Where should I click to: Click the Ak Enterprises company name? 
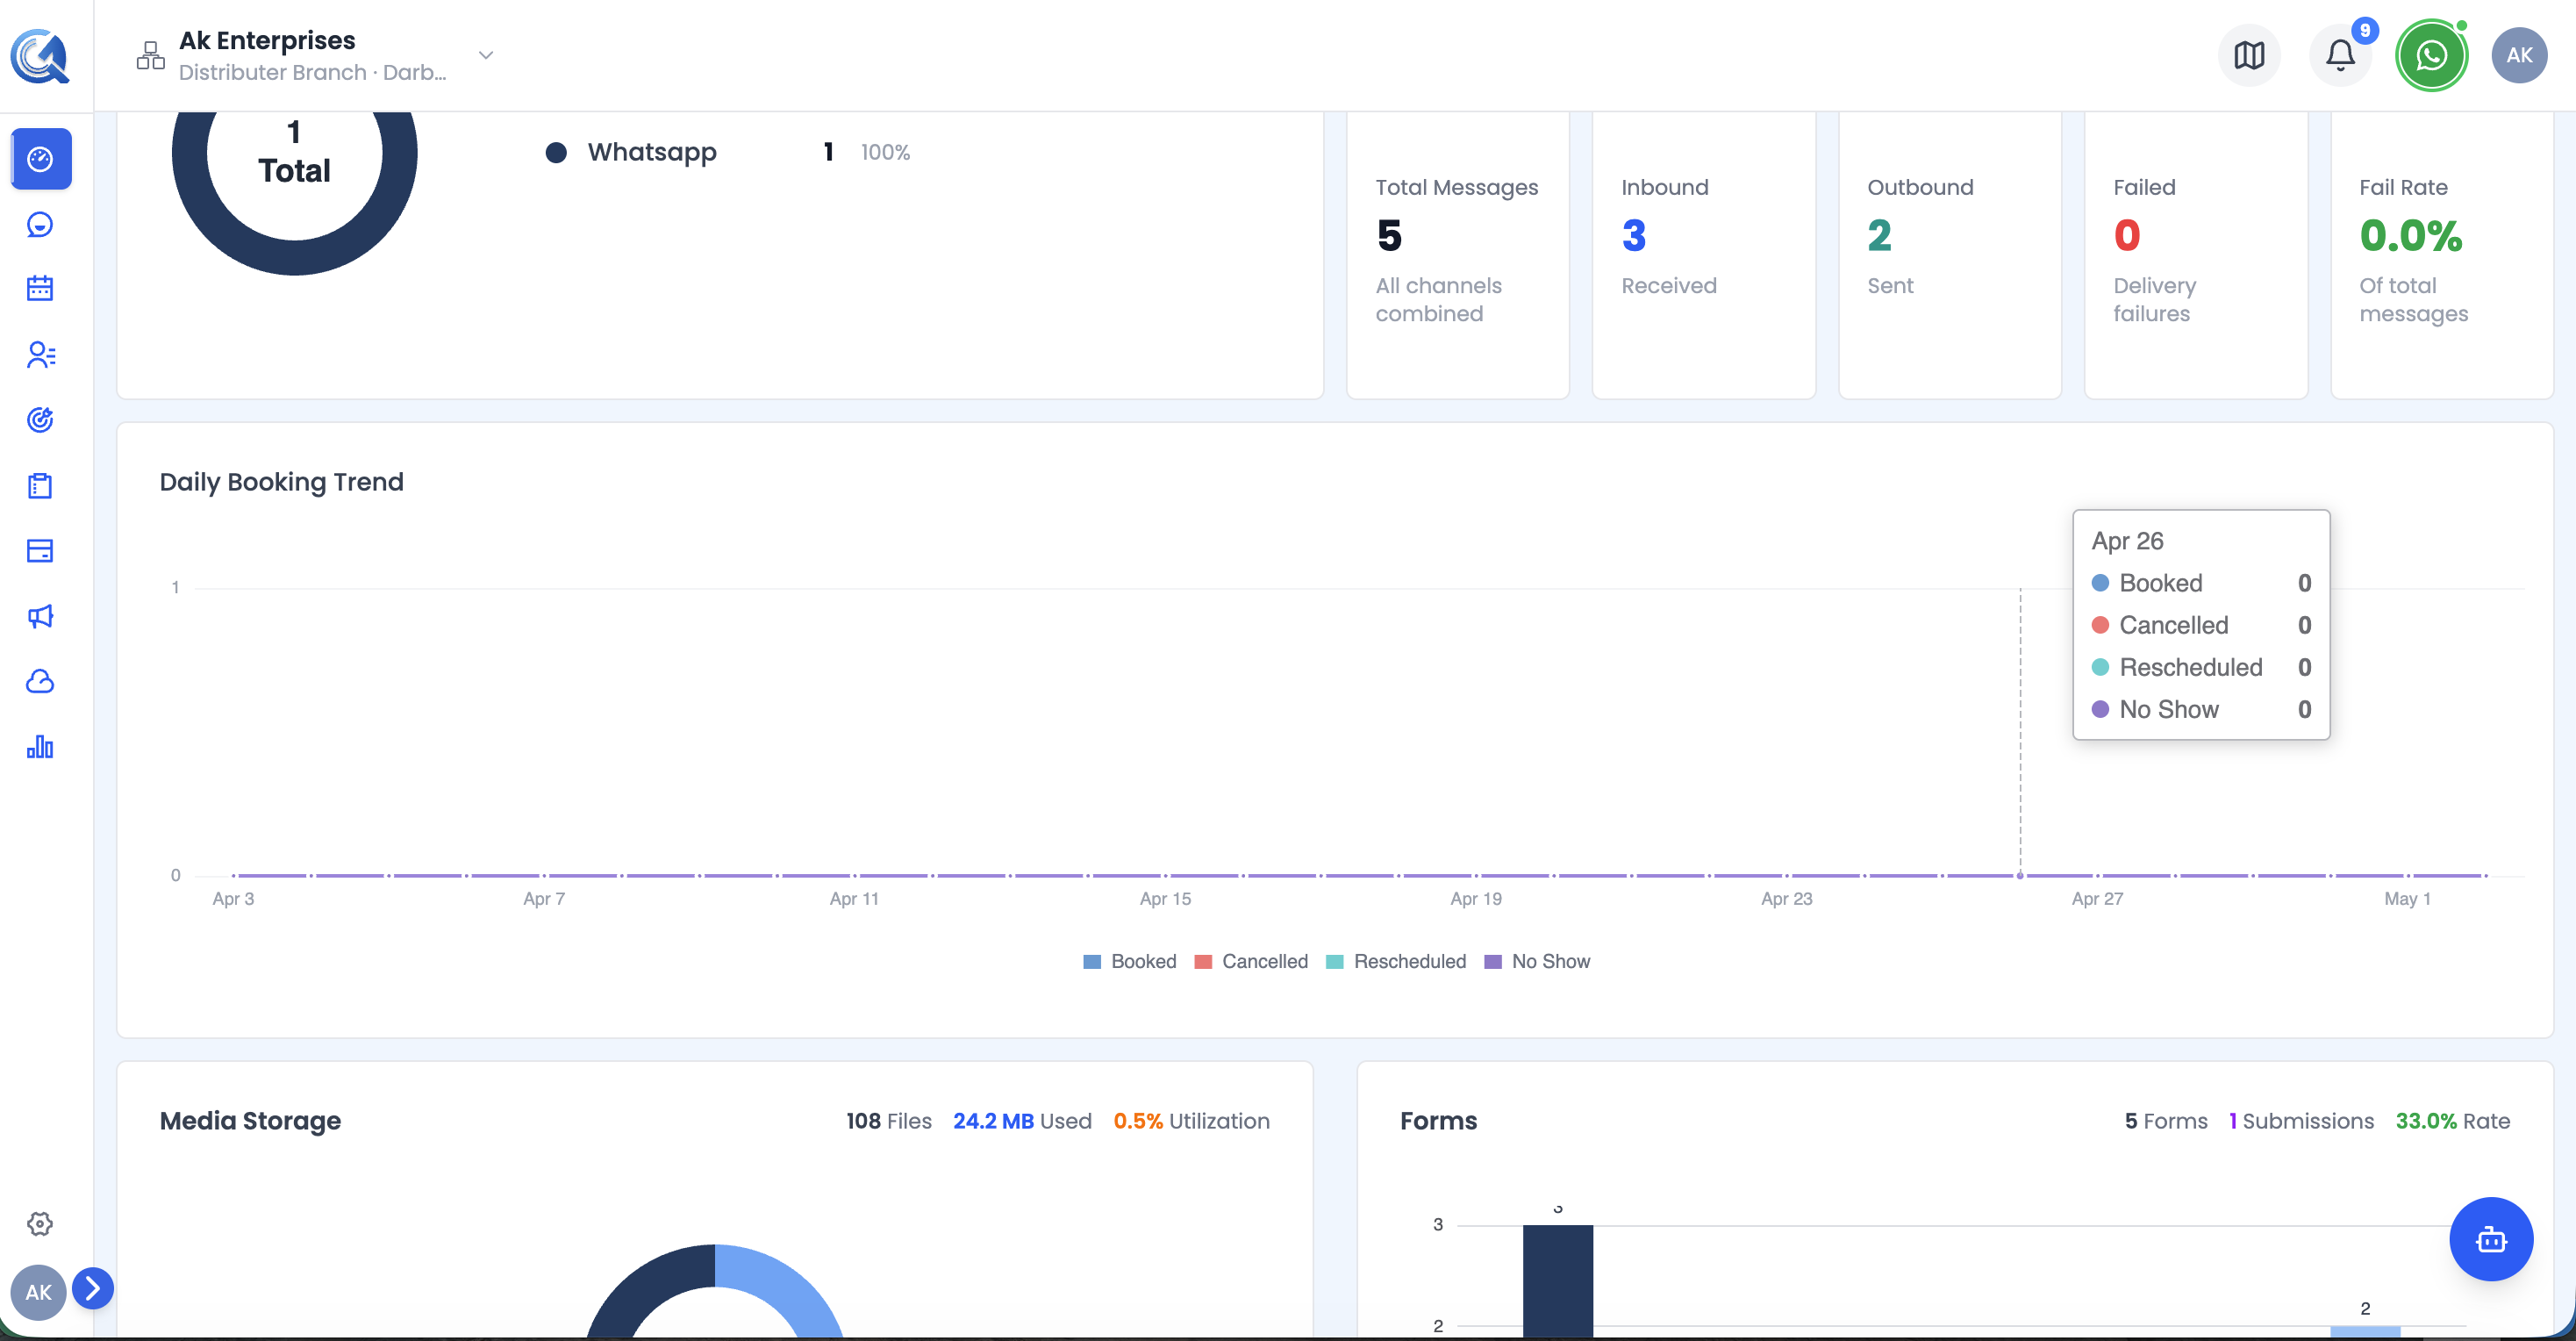pyautogui.click(x=267, y=40)
